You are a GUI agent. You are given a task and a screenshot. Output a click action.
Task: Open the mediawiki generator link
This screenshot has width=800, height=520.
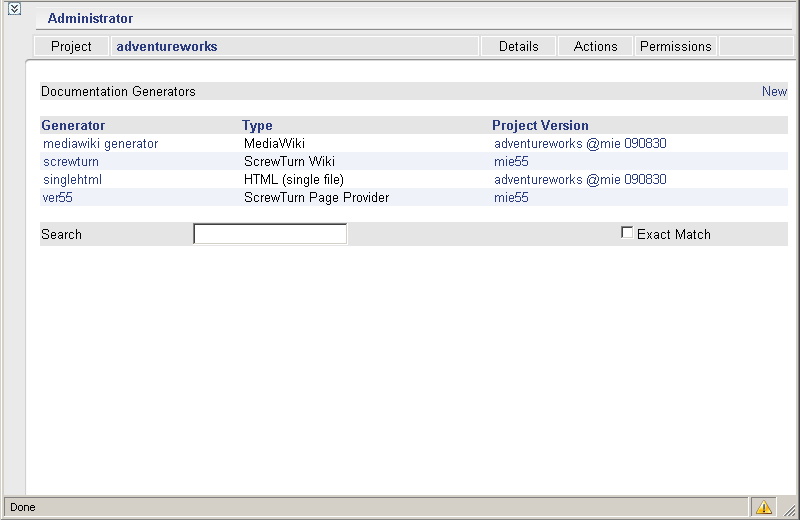click(x=101, y=143)
